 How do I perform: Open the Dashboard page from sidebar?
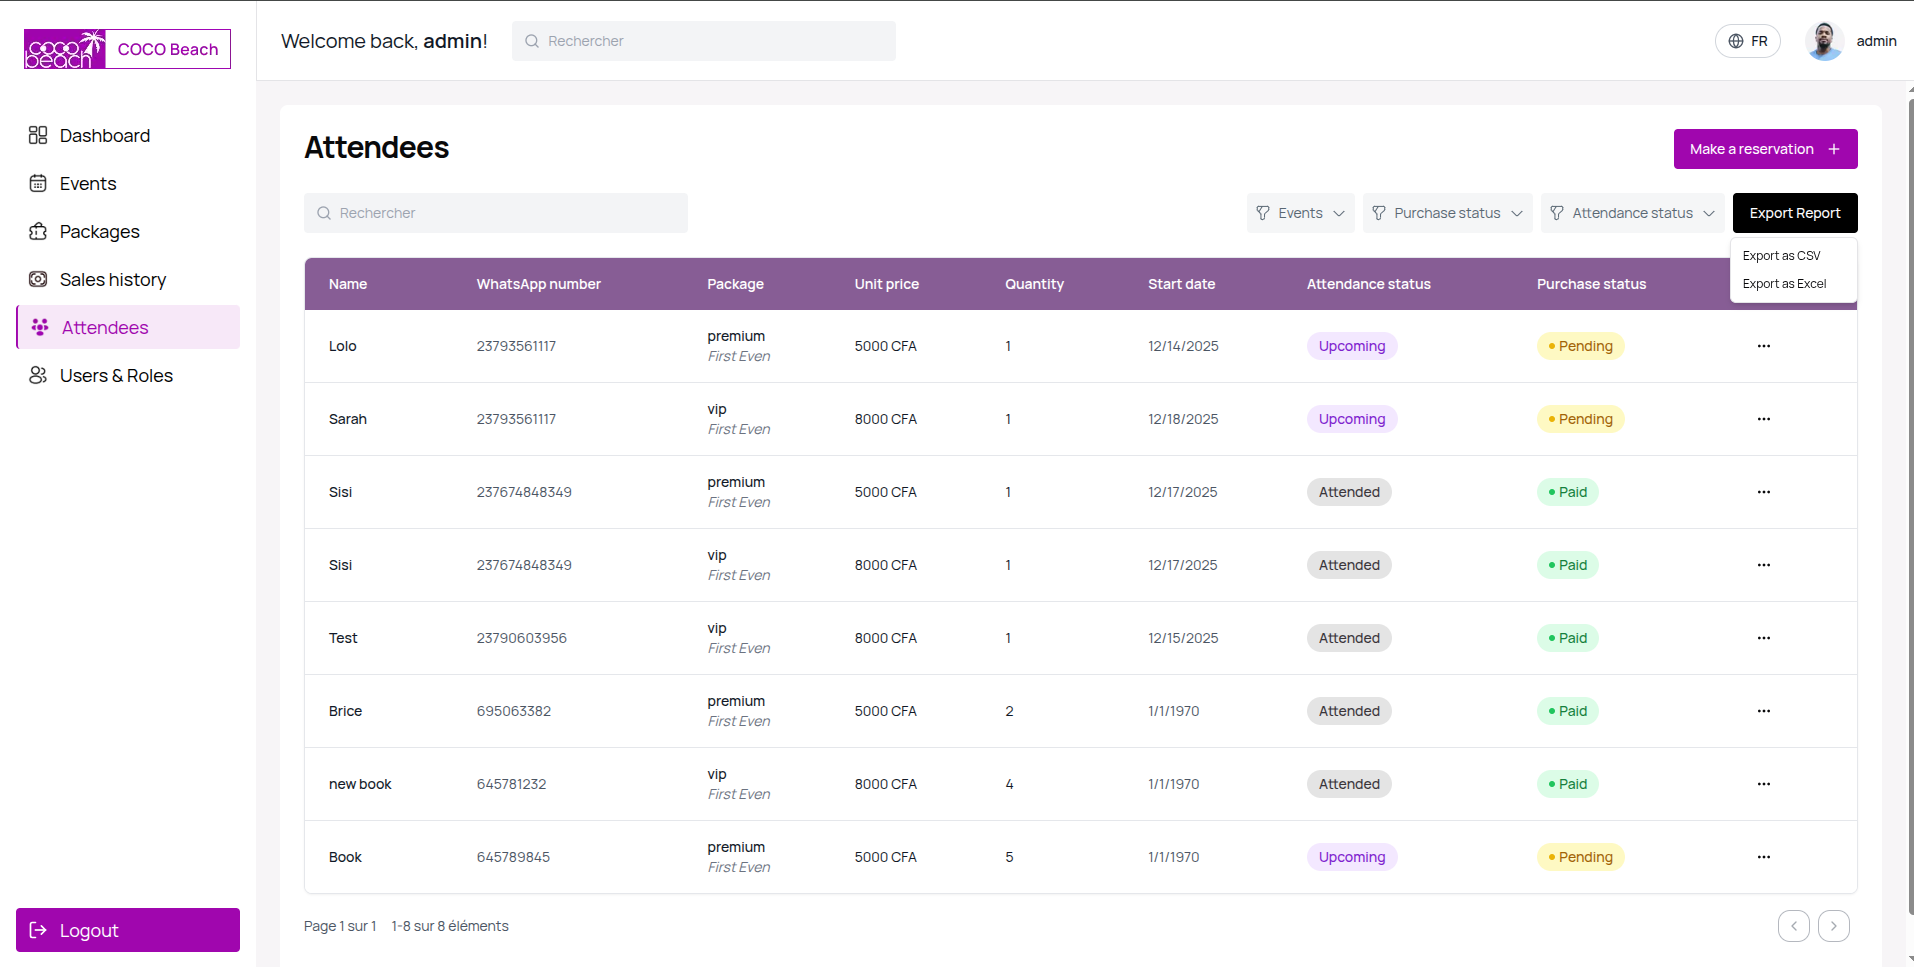click(104, 136)
